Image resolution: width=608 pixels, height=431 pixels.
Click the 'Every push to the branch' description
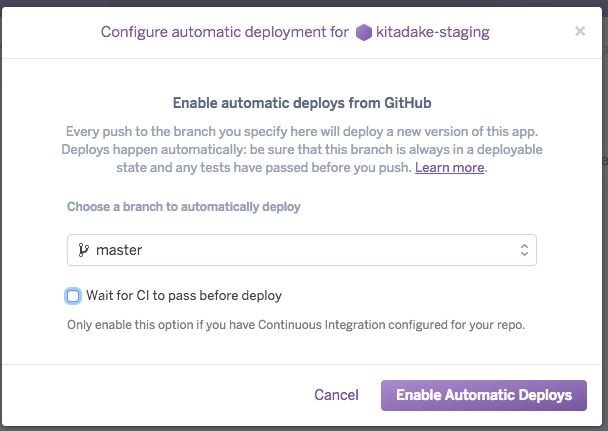coord(303,132)
